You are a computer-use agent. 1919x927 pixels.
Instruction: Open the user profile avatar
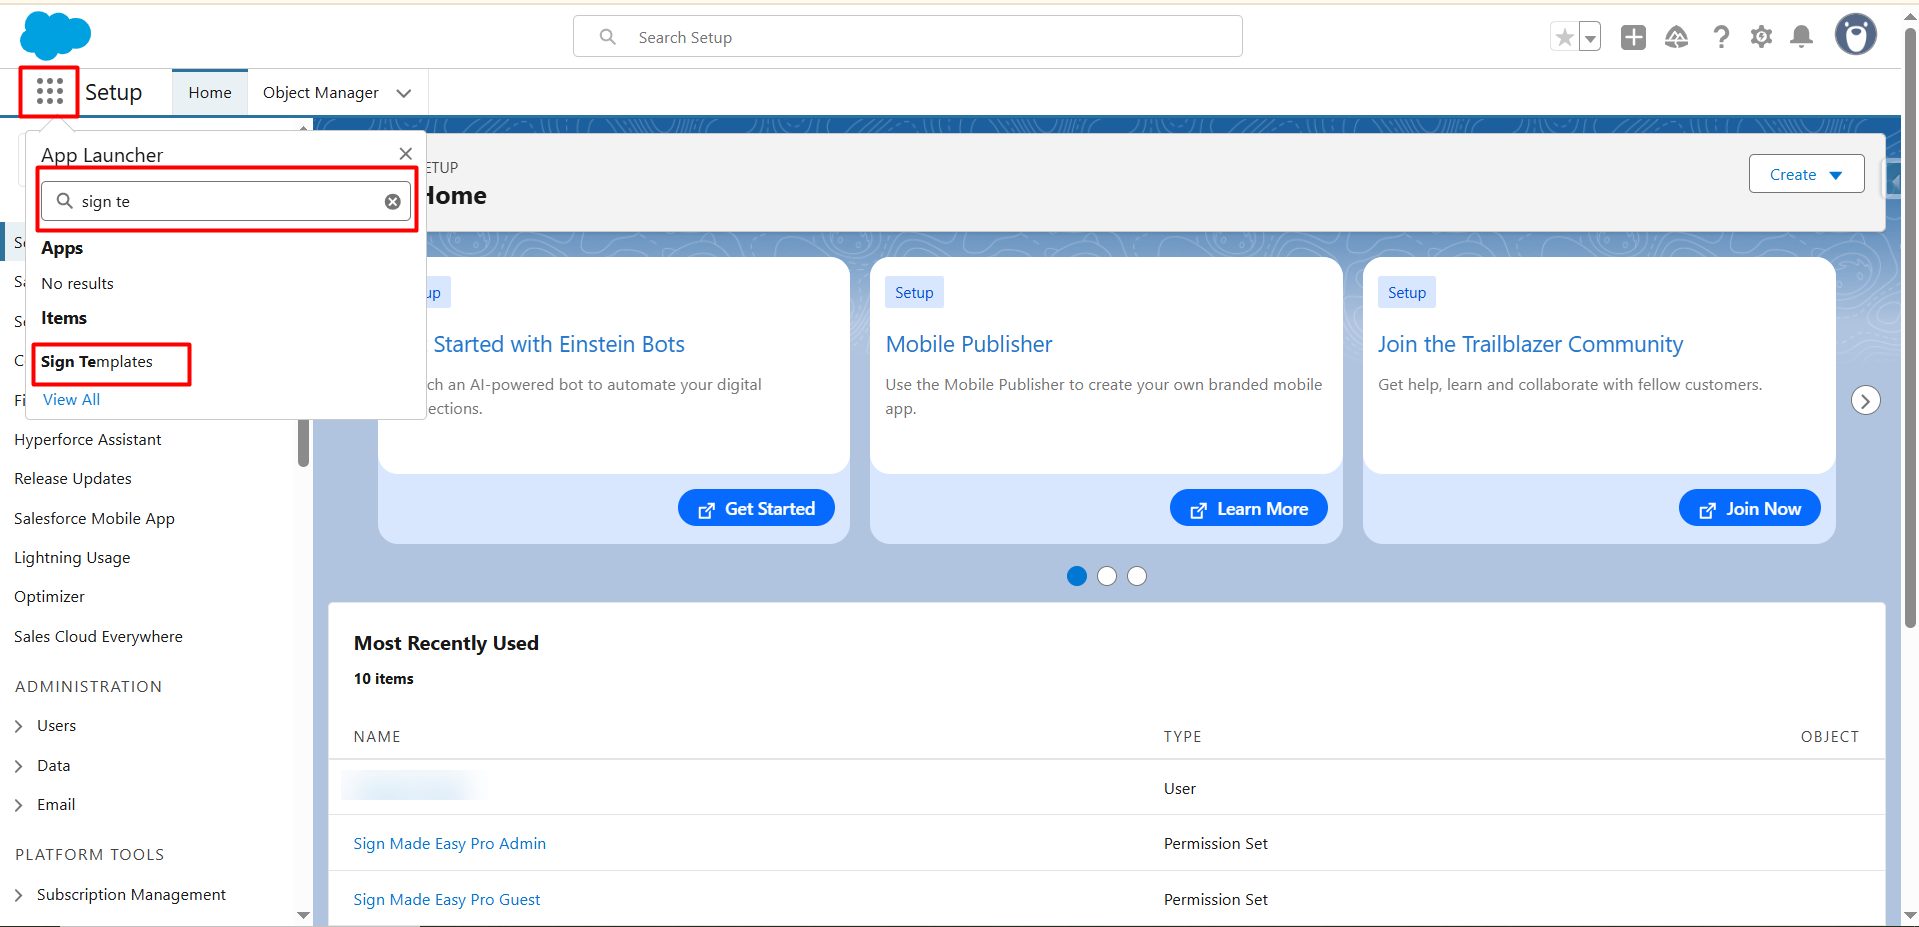click(1856, 35)
